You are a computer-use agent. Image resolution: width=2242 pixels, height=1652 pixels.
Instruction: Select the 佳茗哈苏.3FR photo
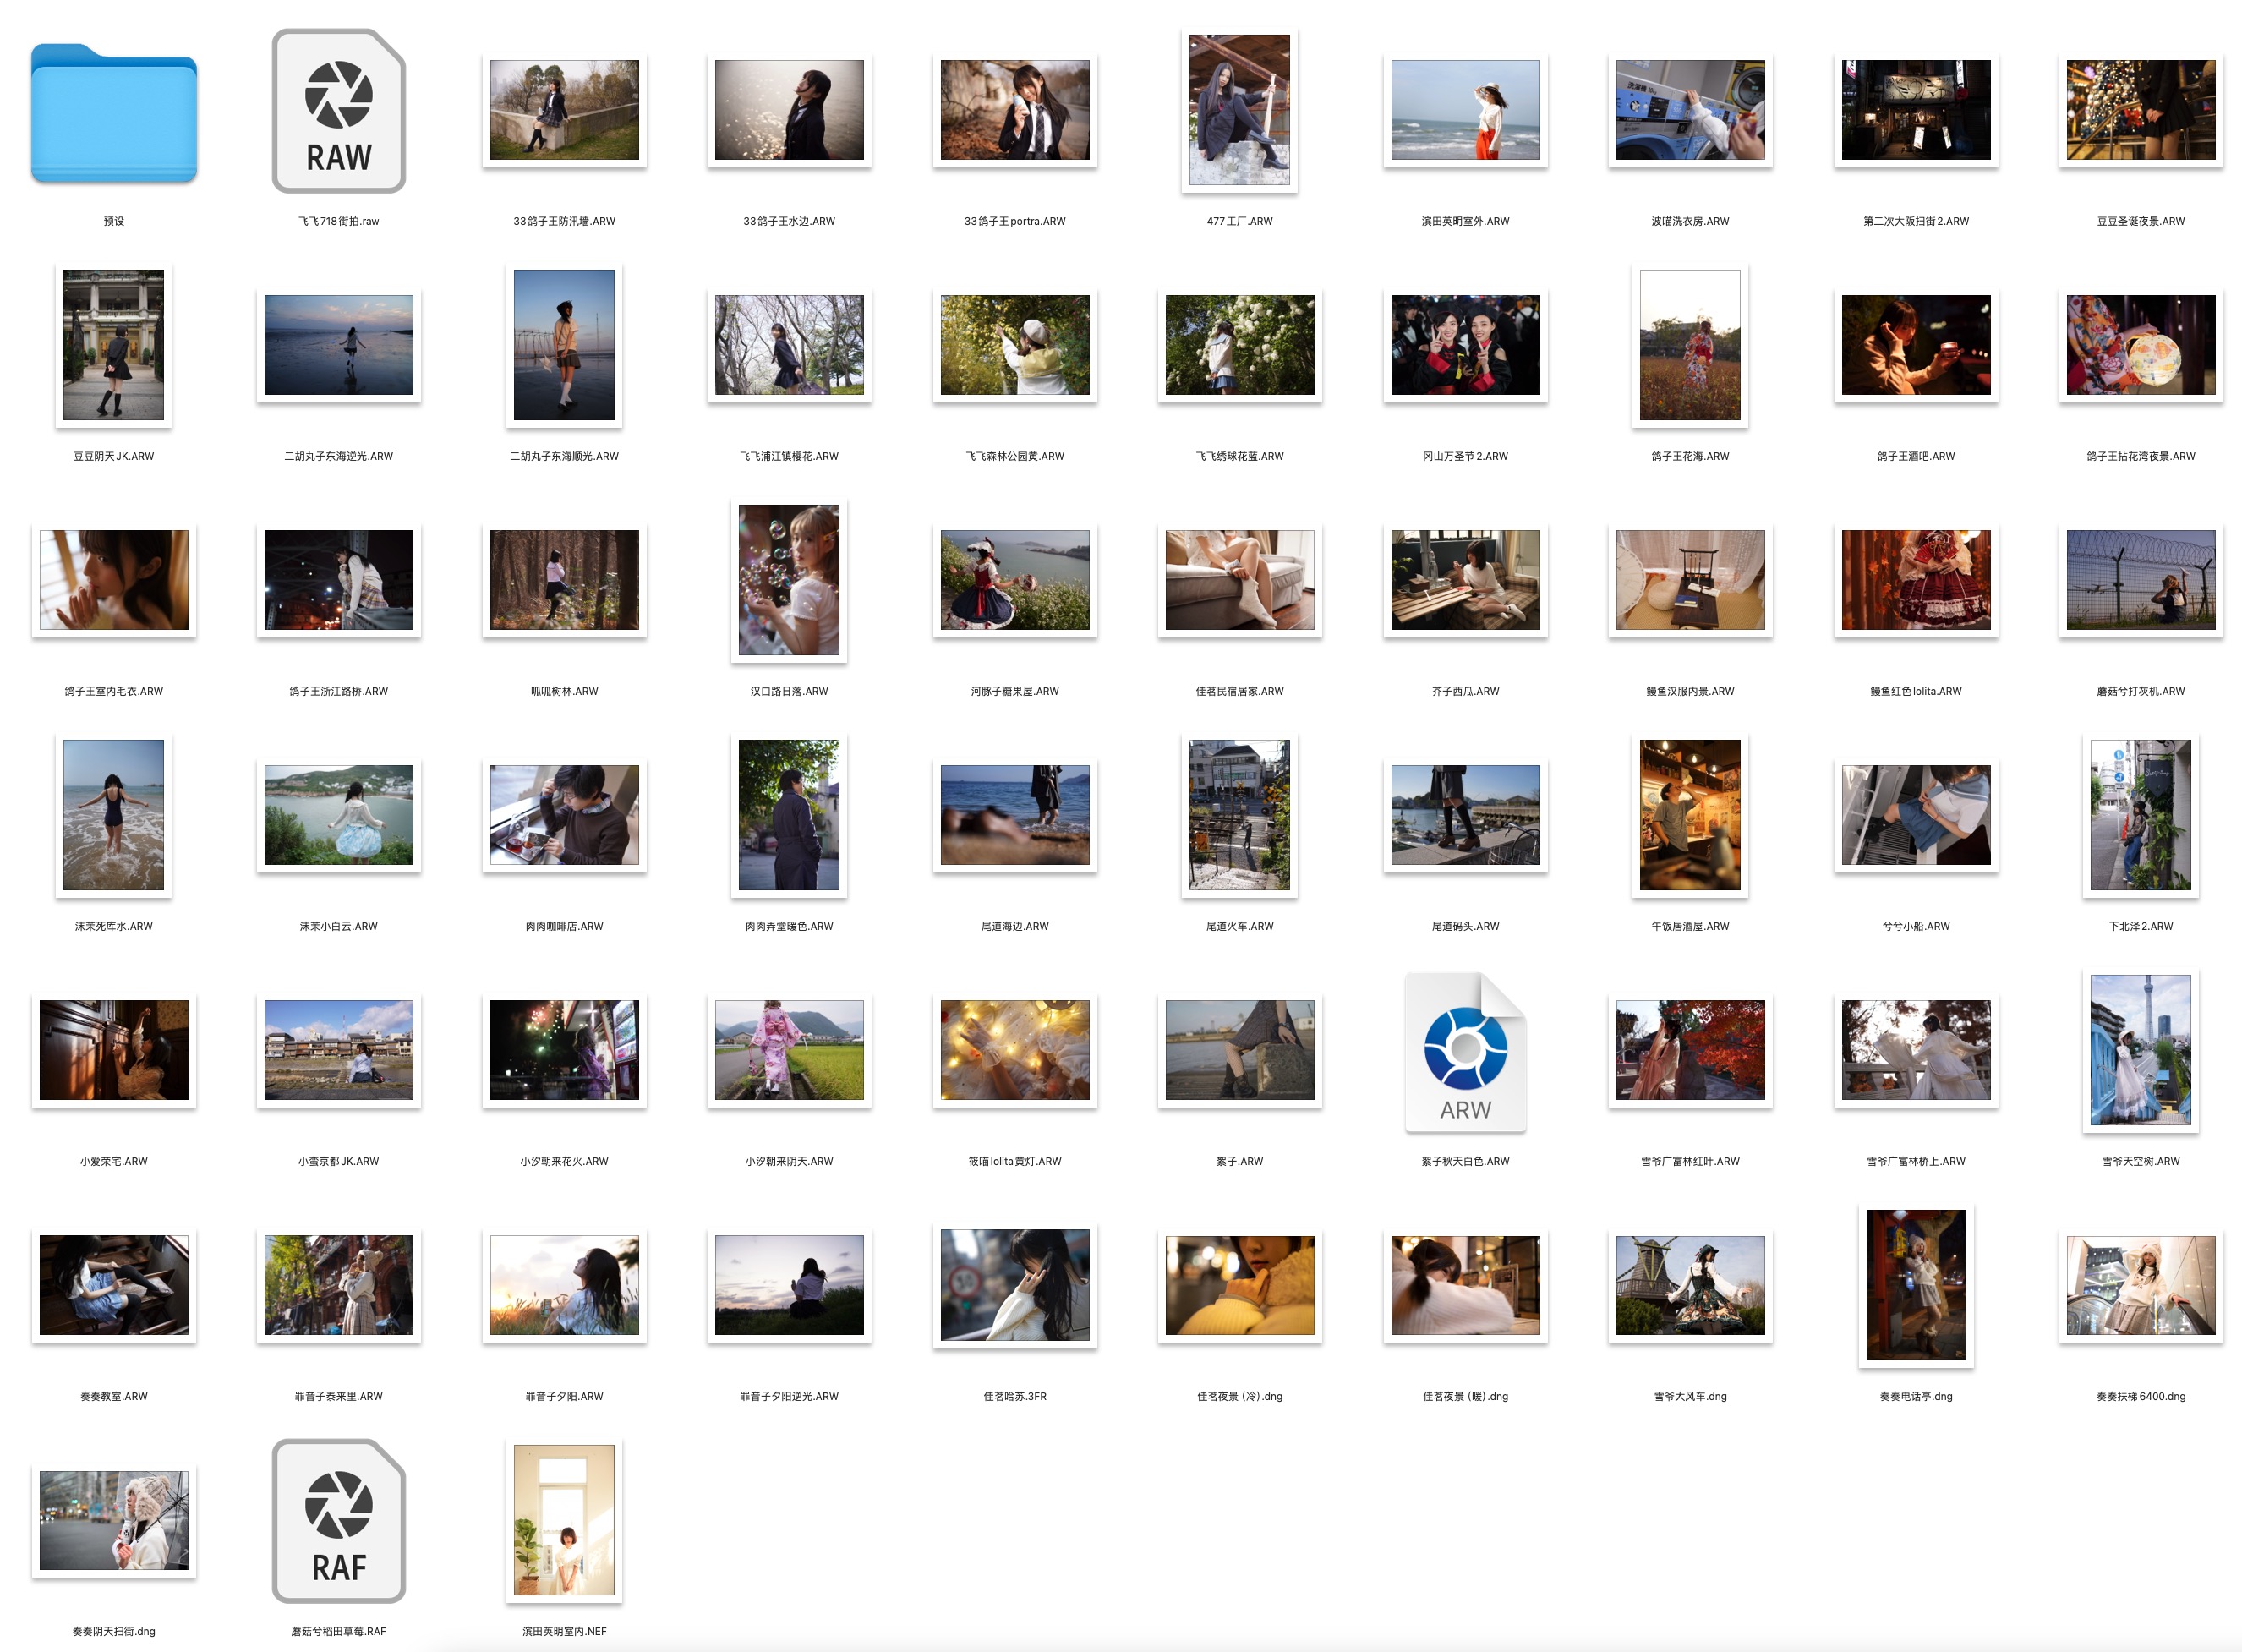(x=1014, y=1285)
